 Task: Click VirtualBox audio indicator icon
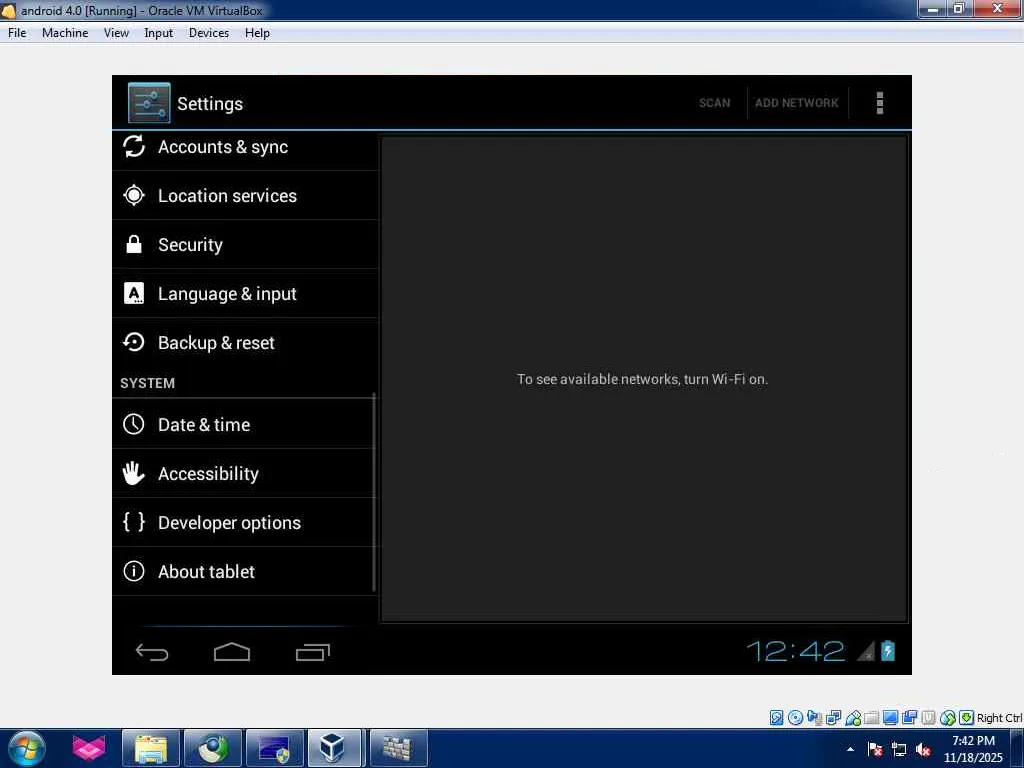coord(814,718)
